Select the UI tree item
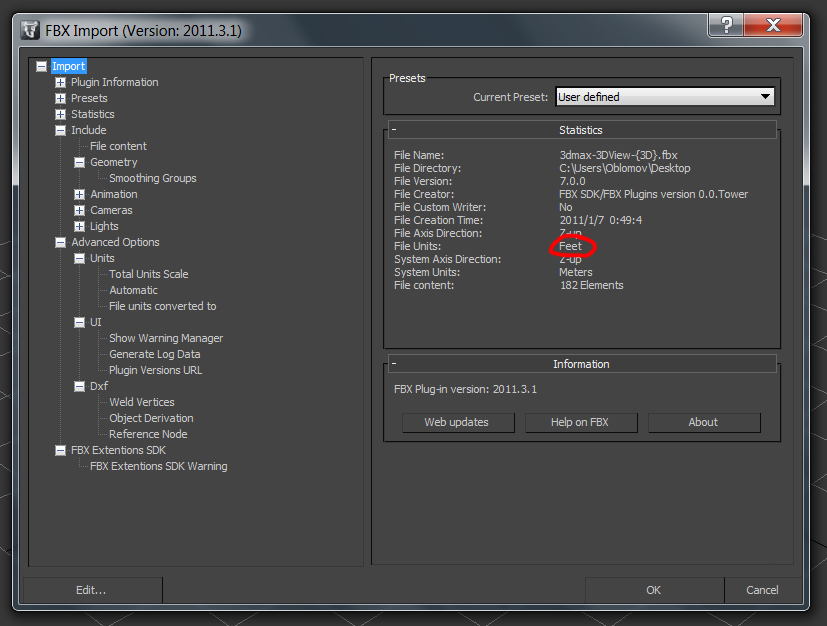Screen dimensions: 827x626 pyautogui.click(x=95, y=322)
